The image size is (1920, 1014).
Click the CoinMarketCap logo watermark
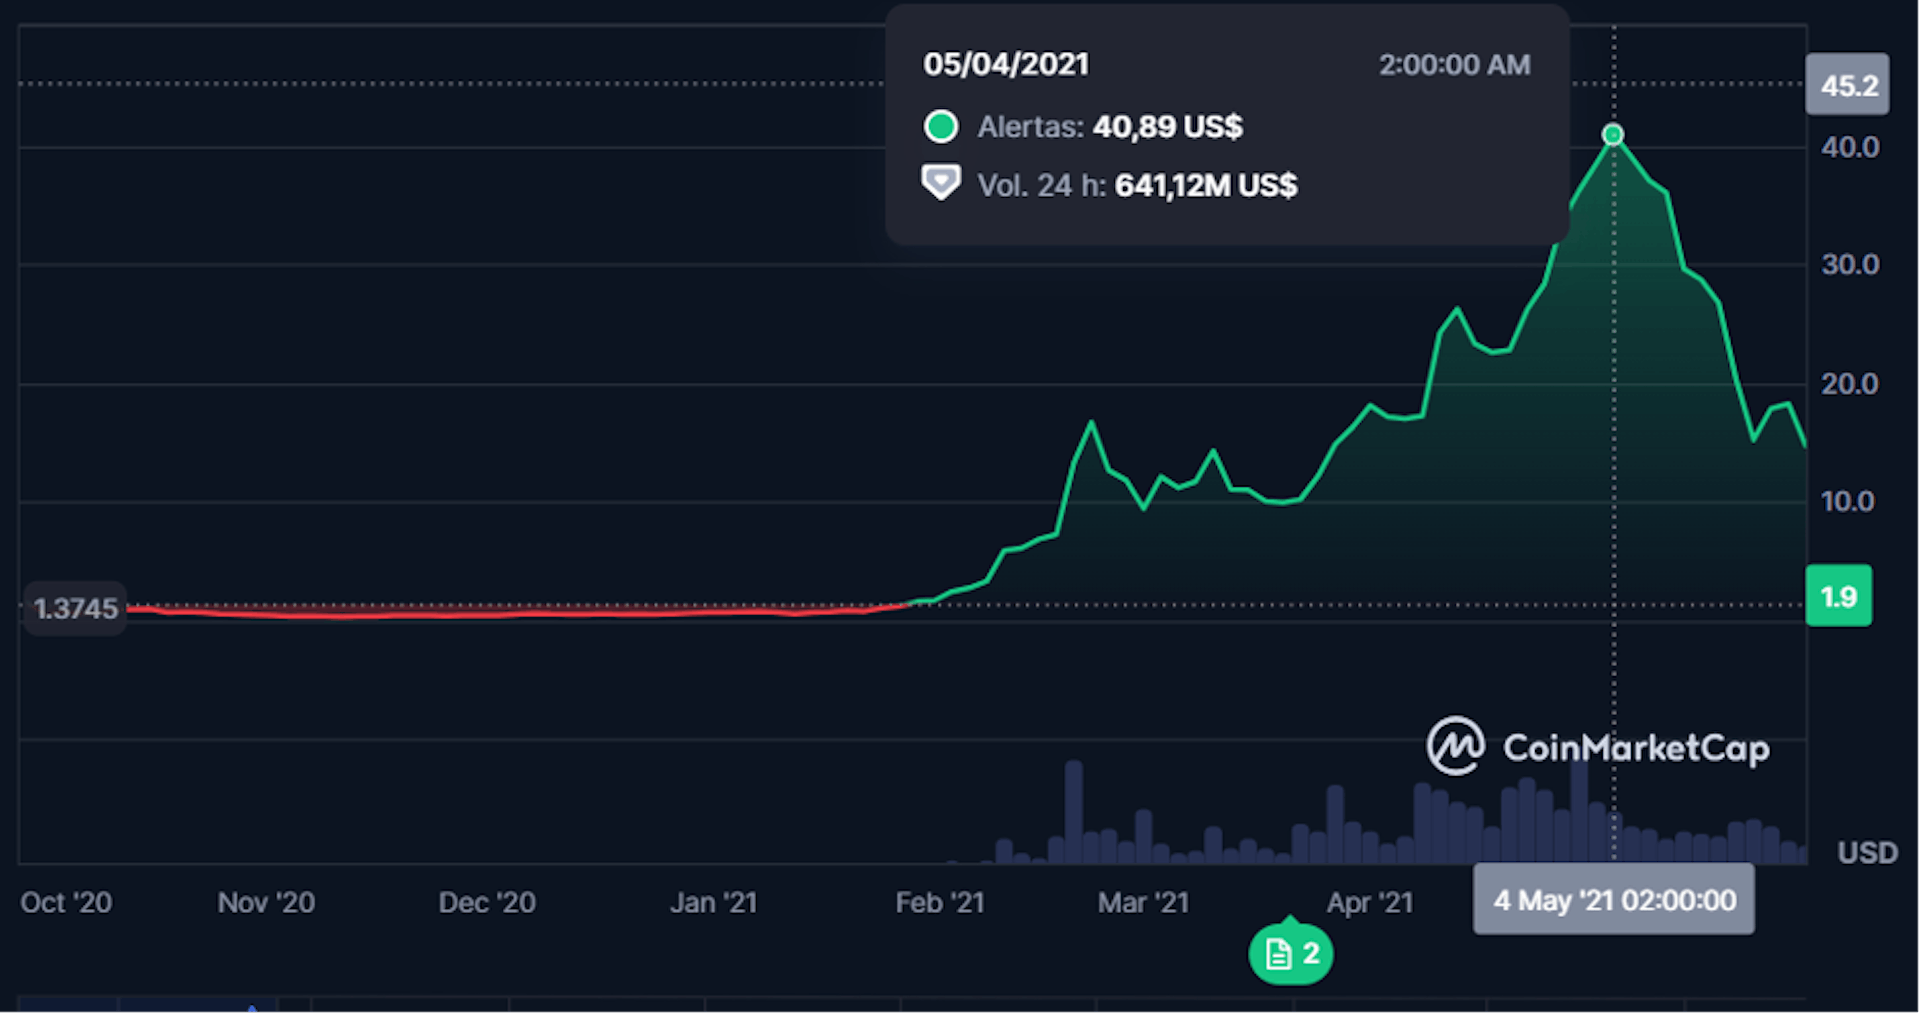click(x=1597, y=746)
